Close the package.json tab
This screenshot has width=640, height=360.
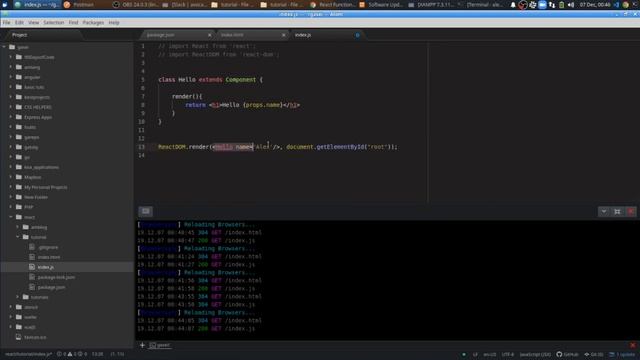click(209, 35)
